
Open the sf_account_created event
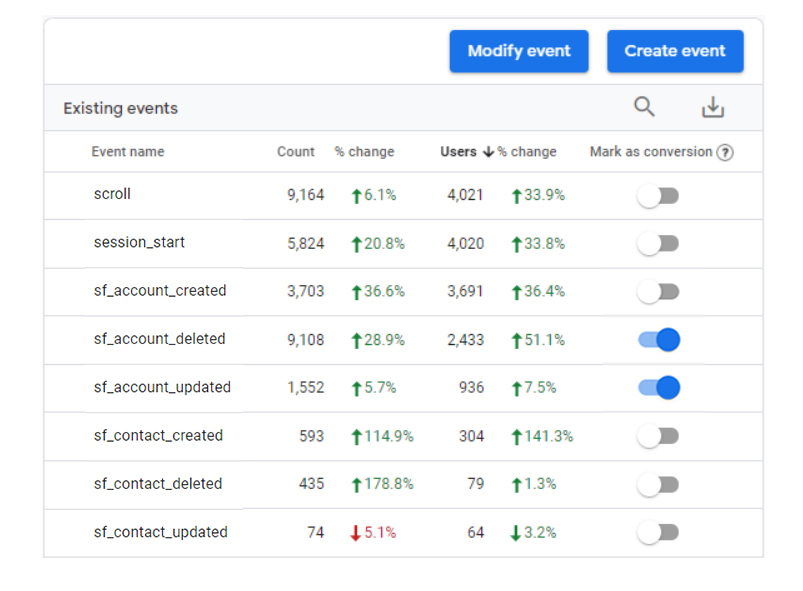pyautogui.click(x=160, y=291)
